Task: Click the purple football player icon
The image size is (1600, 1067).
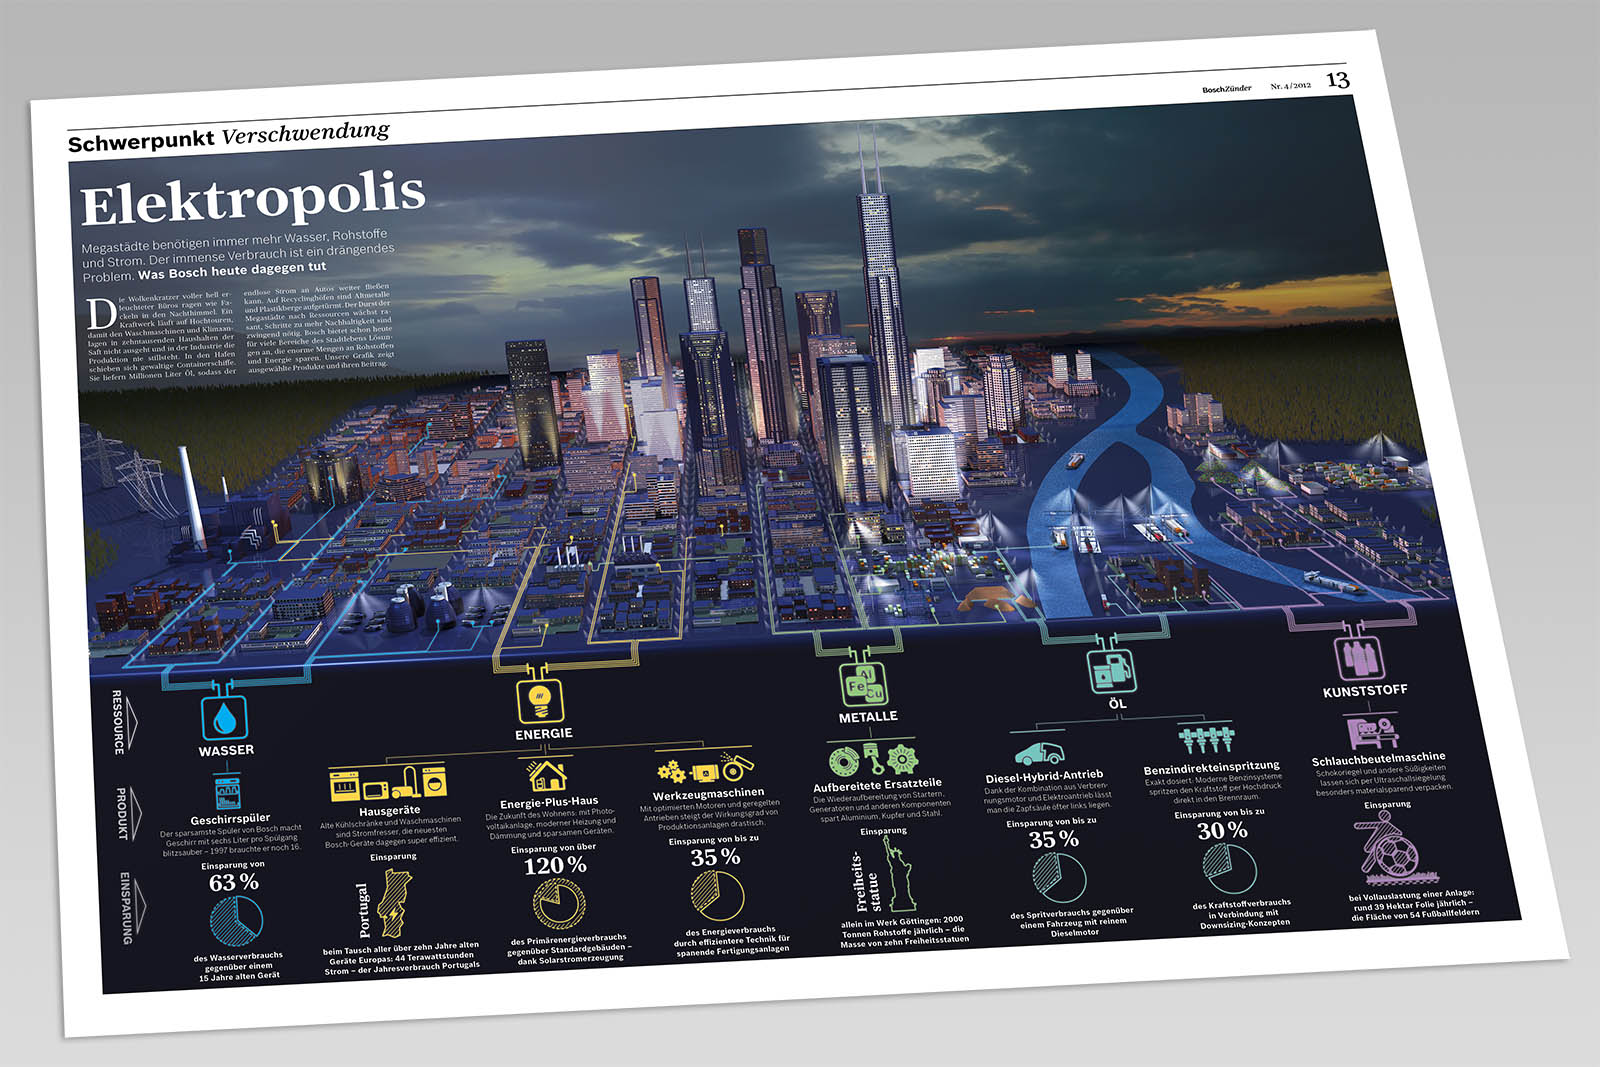Action: [x=1388, y=845]
